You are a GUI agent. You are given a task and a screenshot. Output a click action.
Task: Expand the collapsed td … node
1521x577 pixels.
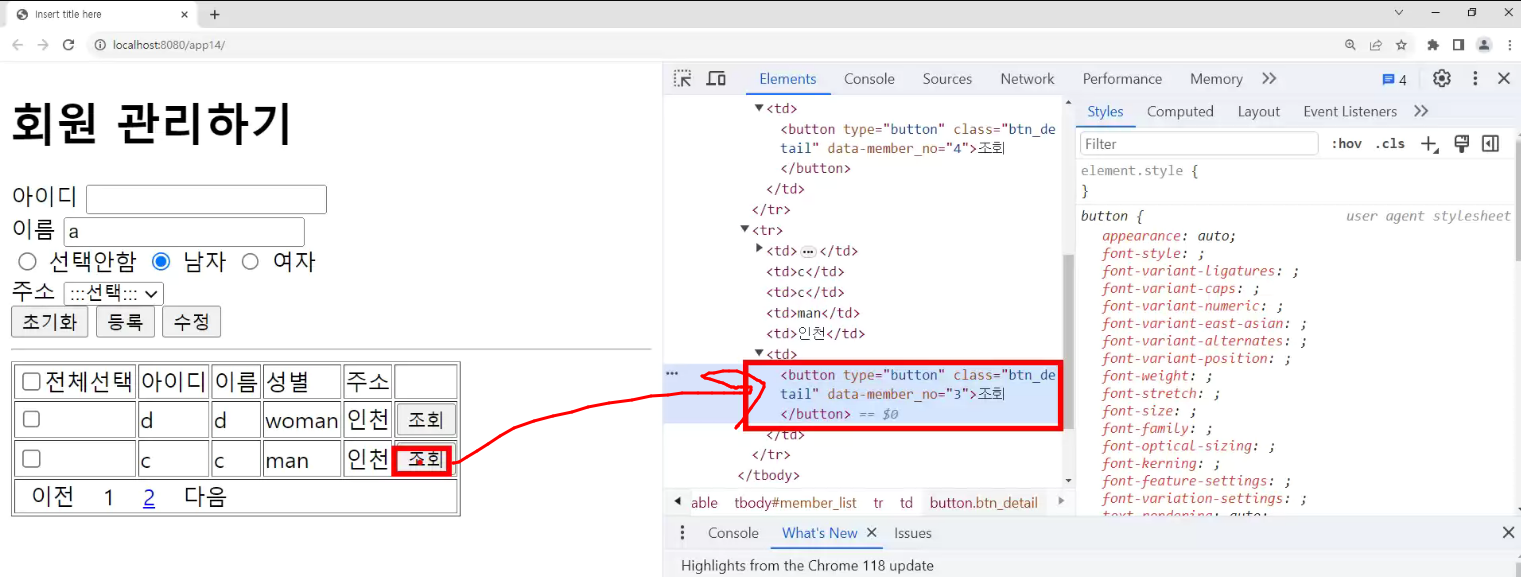coord(759,249)
